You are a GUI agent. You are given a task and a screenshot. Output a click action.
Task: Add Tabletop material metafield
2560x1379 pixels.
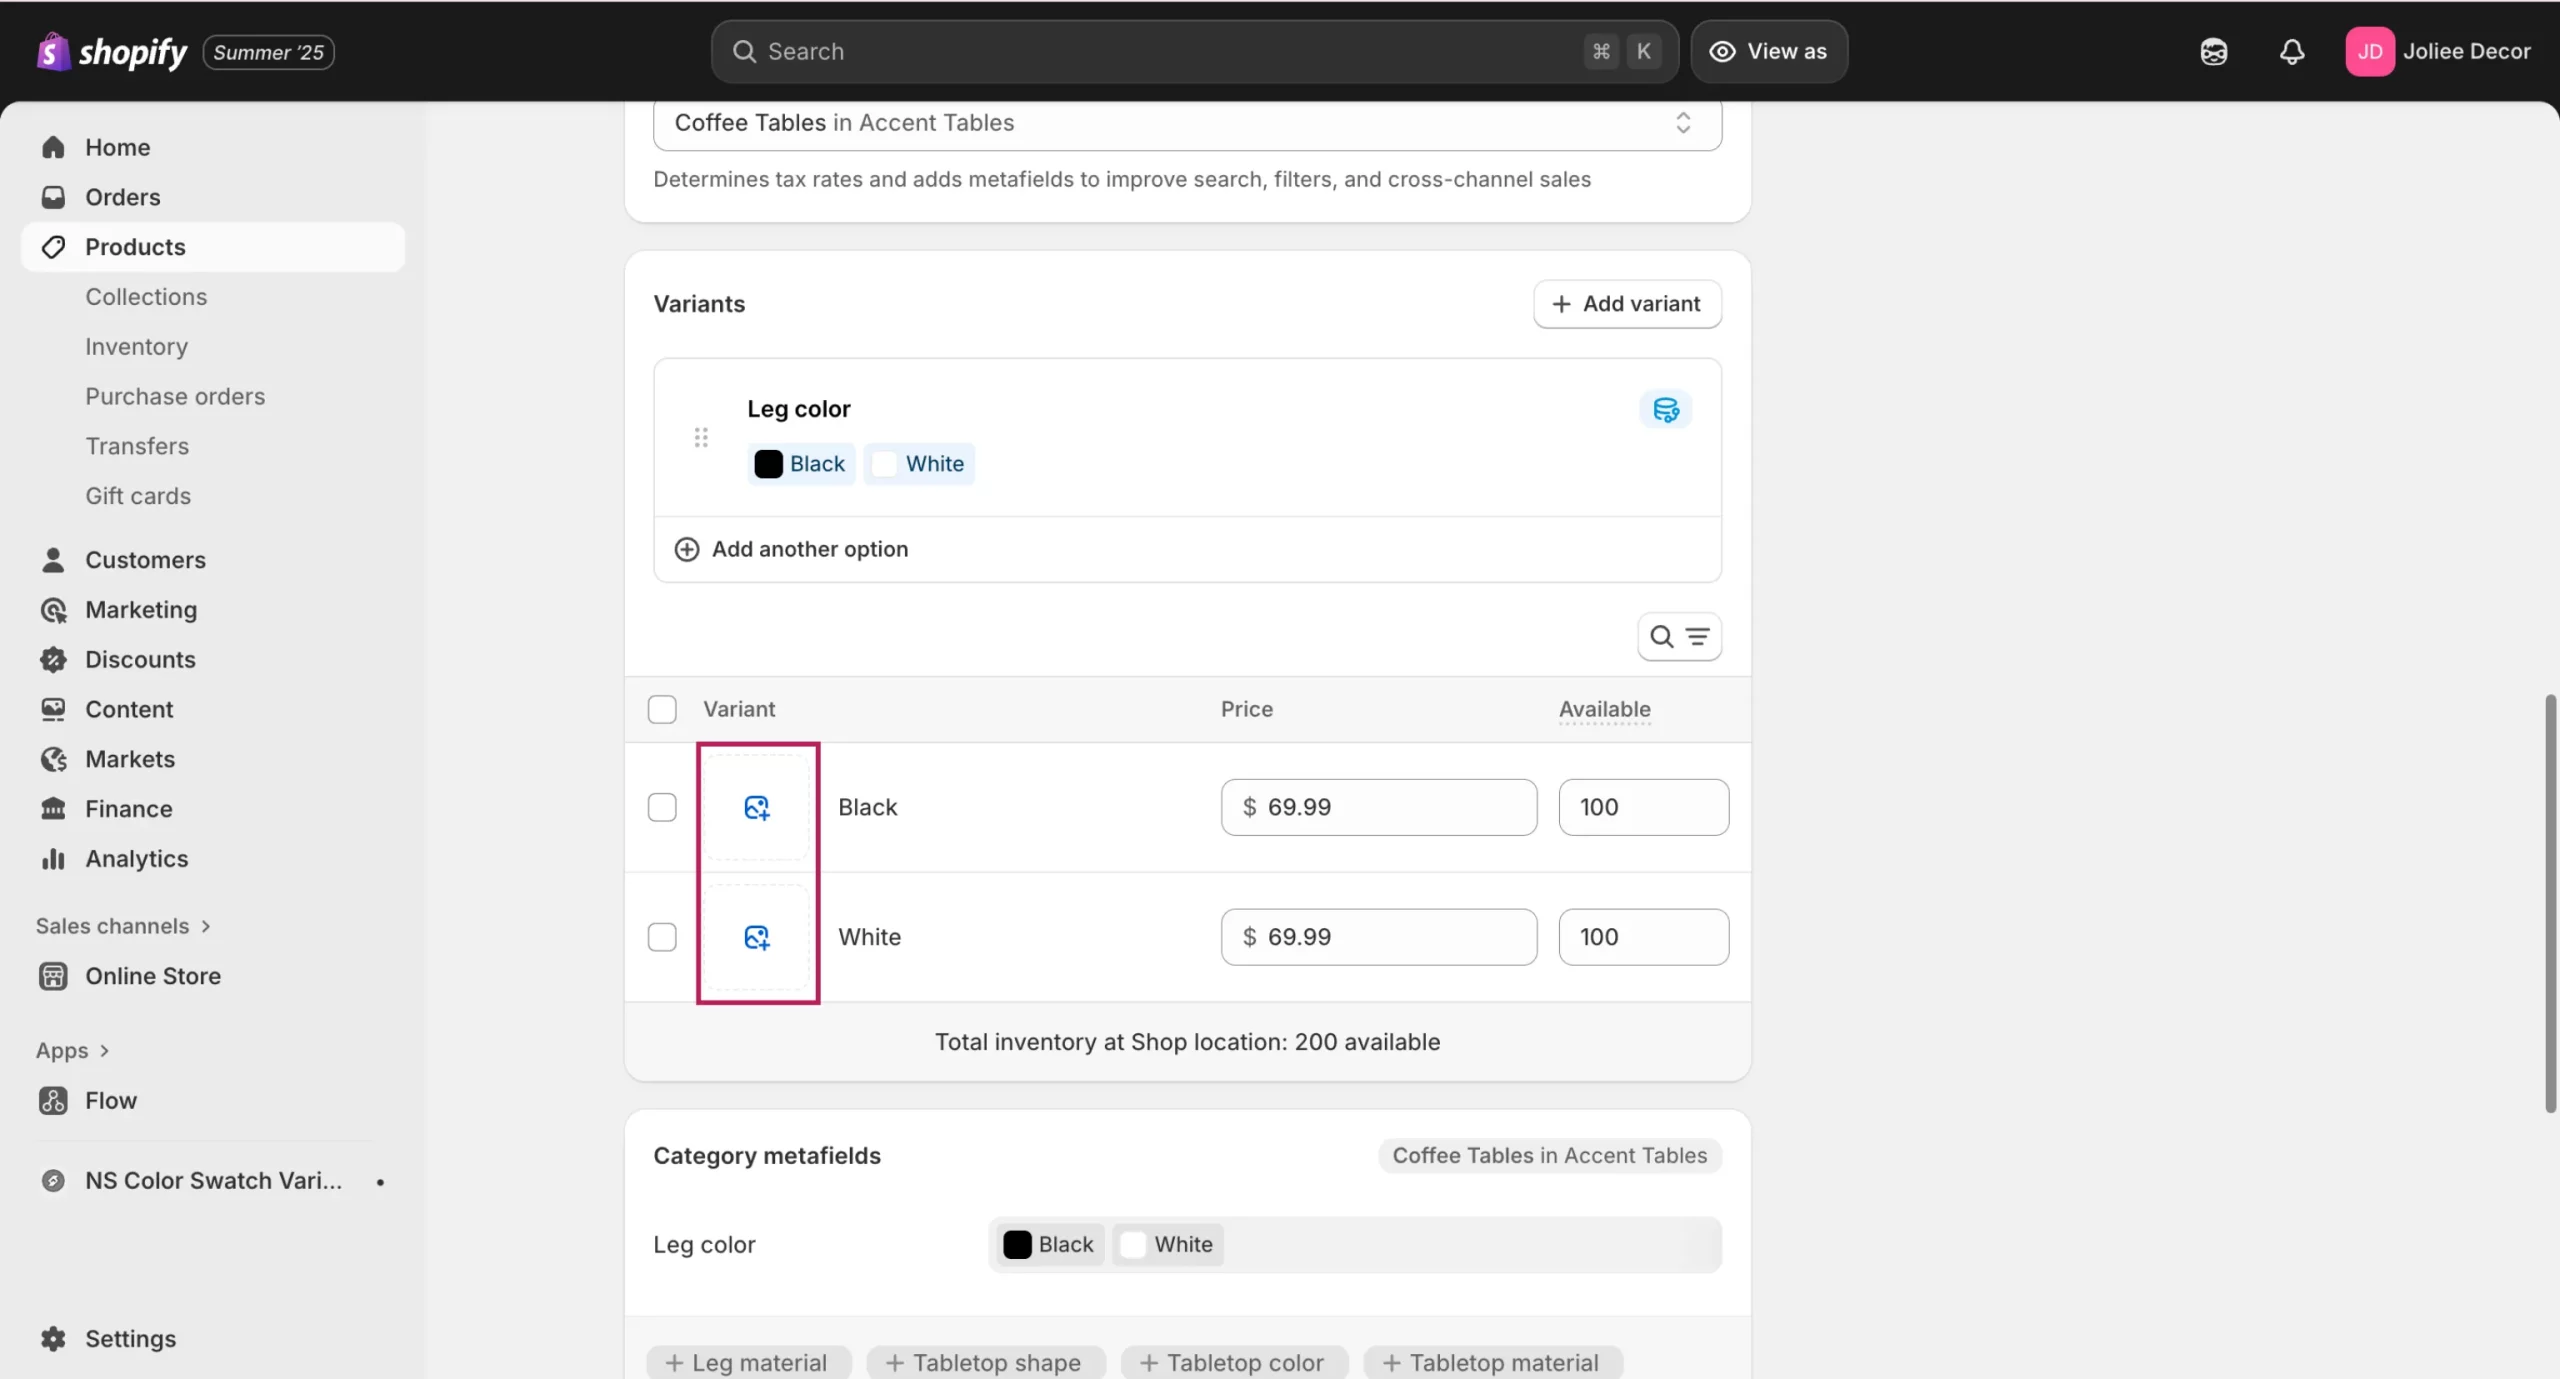point(1492,1362)
